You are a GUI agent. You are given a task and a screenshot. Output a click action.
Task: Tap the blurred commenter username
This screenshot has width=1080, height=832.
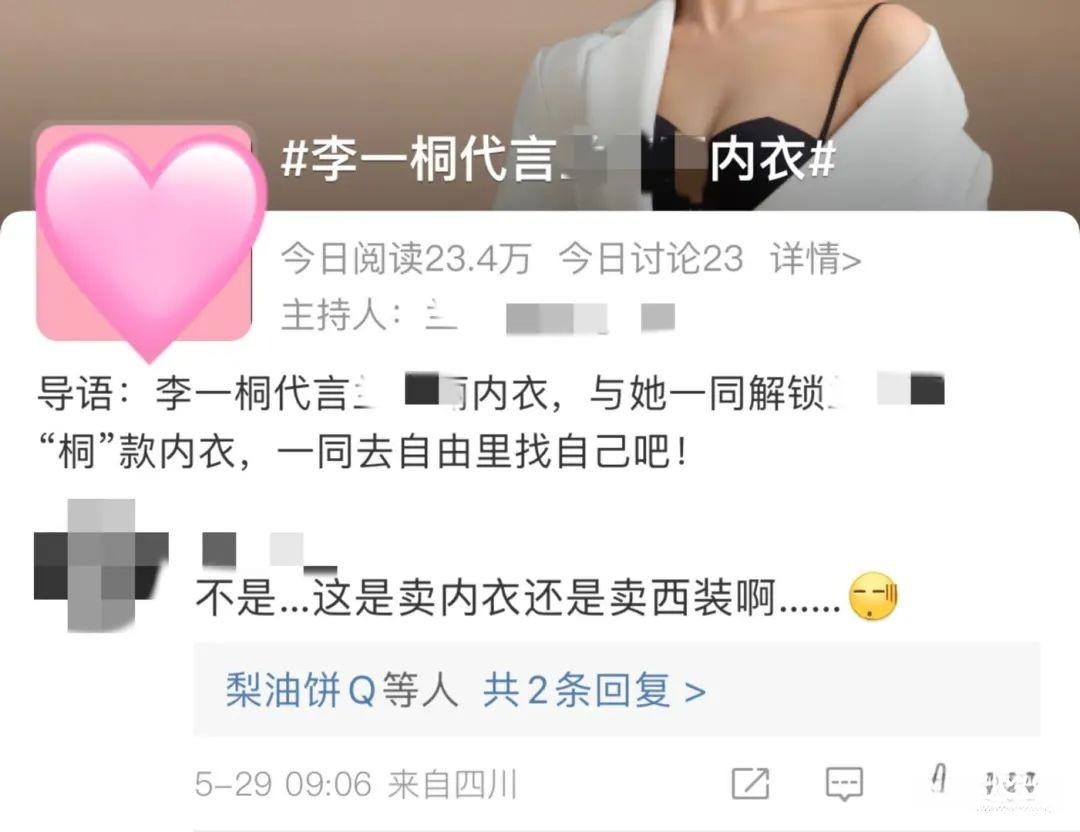pos(269,551)
